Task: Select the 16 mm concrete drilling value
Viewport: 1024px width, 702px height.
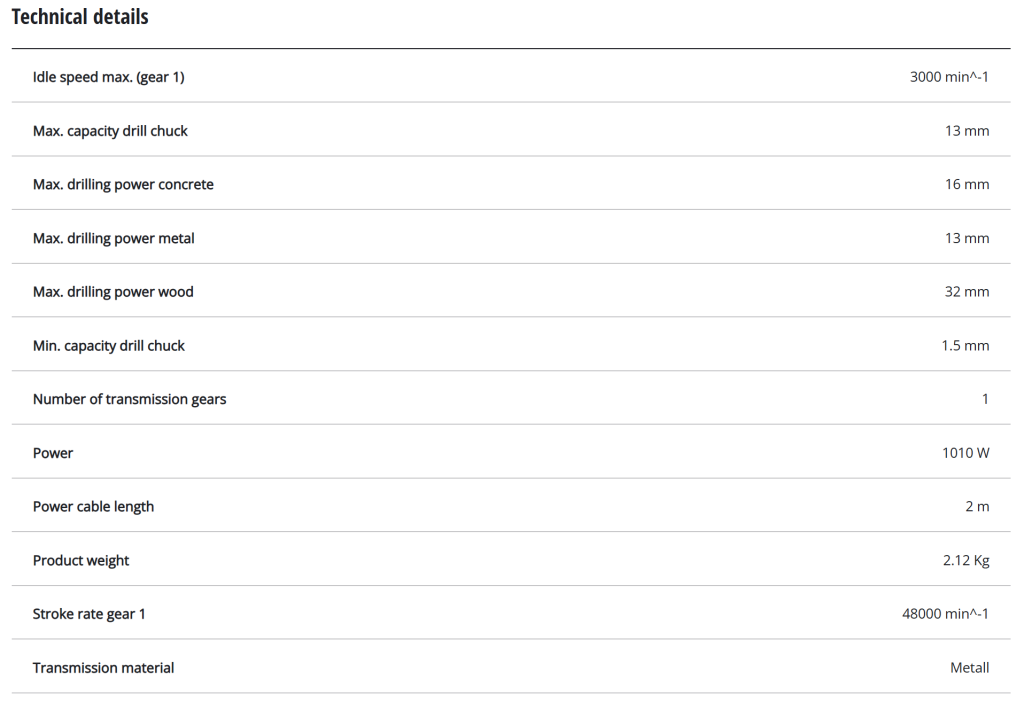Action: point(967,184)
